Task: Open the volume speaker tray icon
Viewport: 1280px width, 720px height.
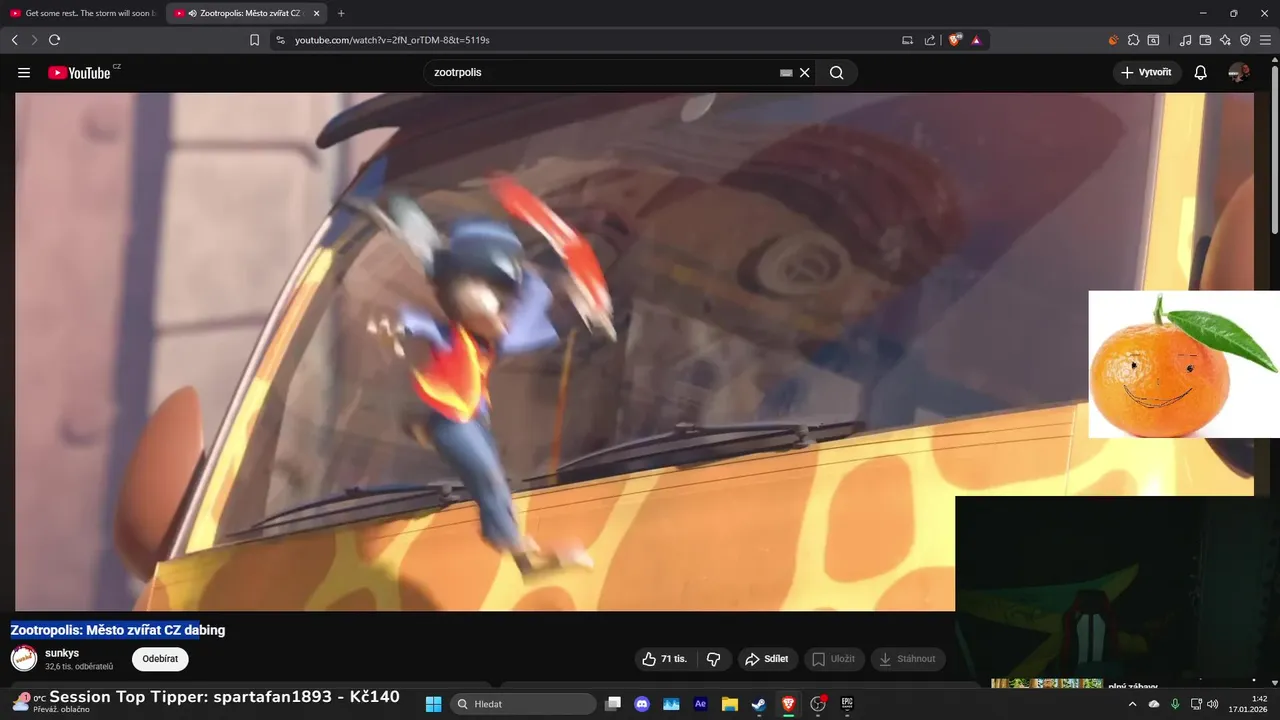Action: coord(1213,704)
